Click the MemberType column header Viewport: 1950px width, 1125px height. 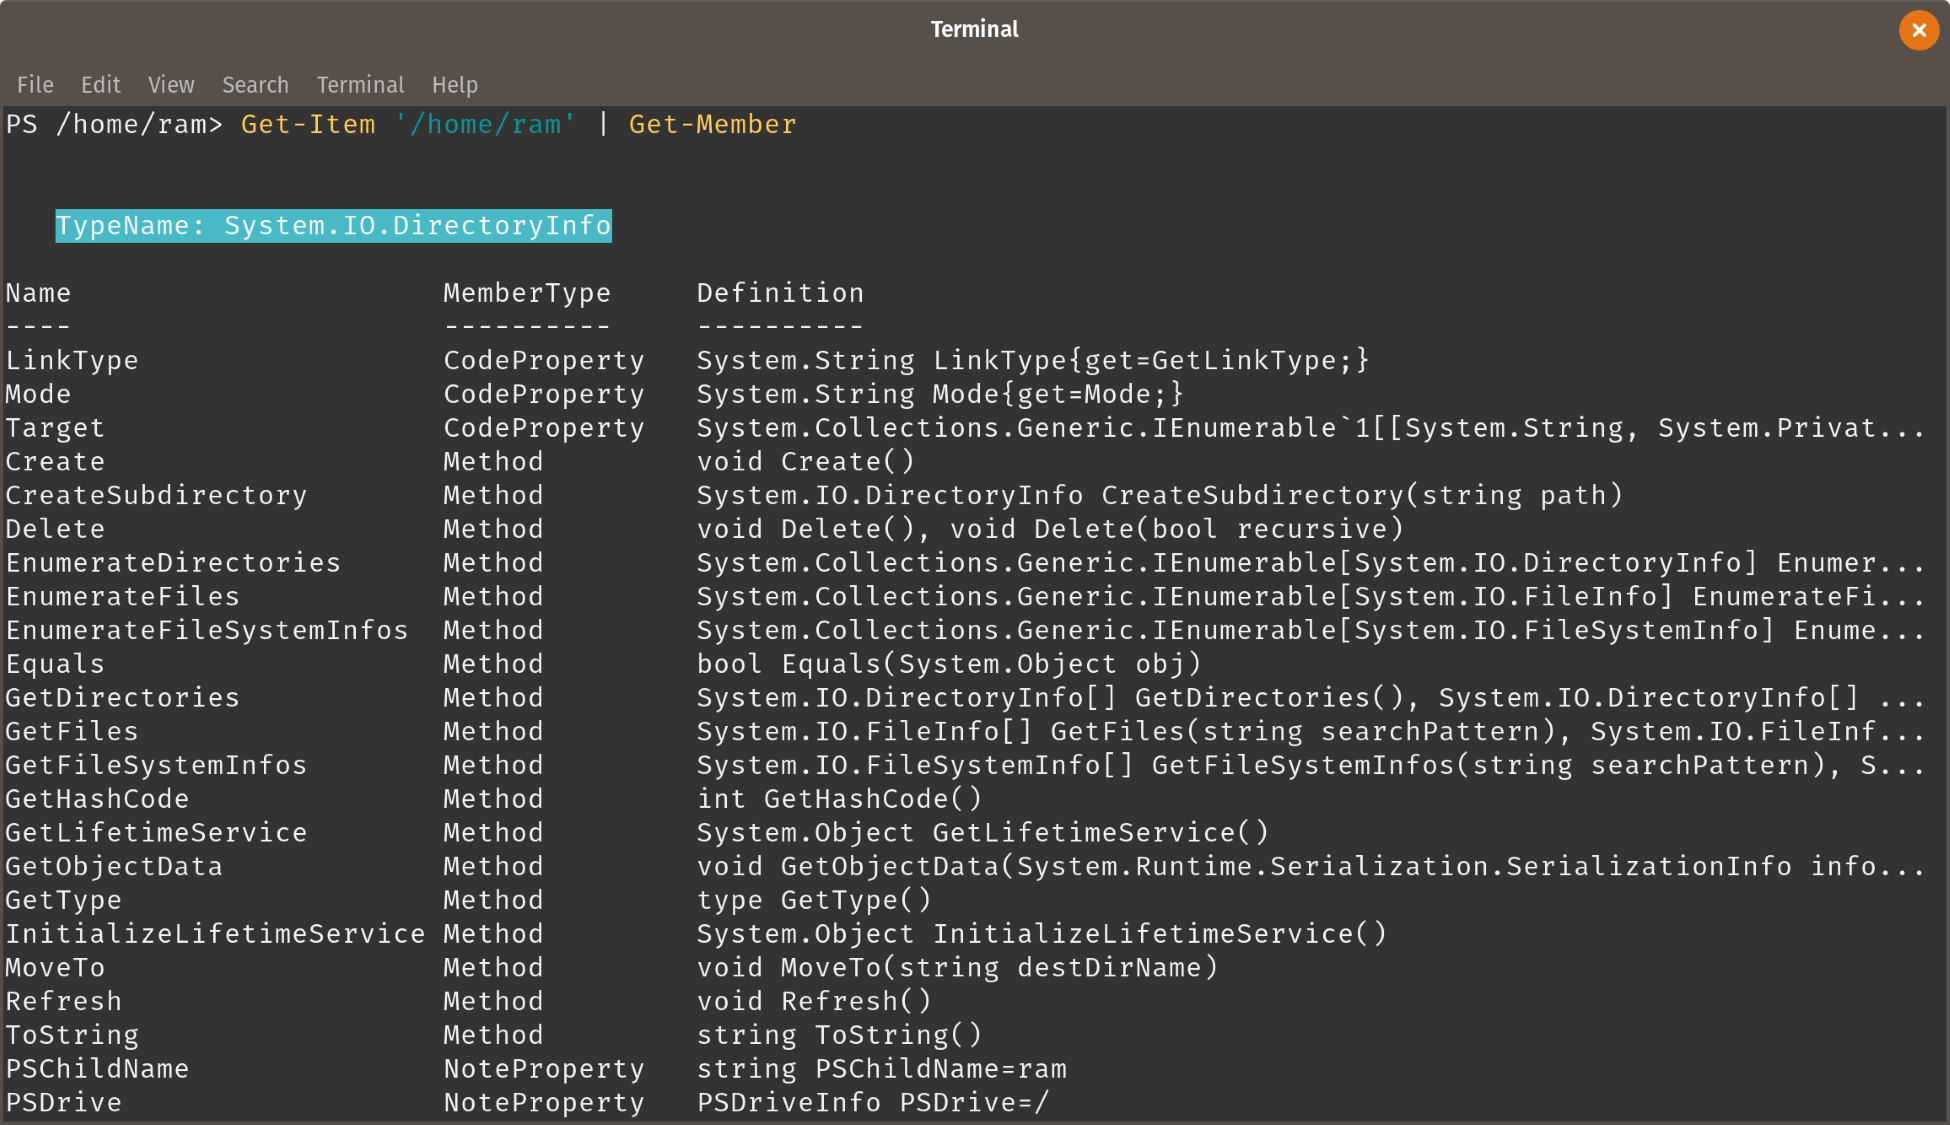pos(527,293)
